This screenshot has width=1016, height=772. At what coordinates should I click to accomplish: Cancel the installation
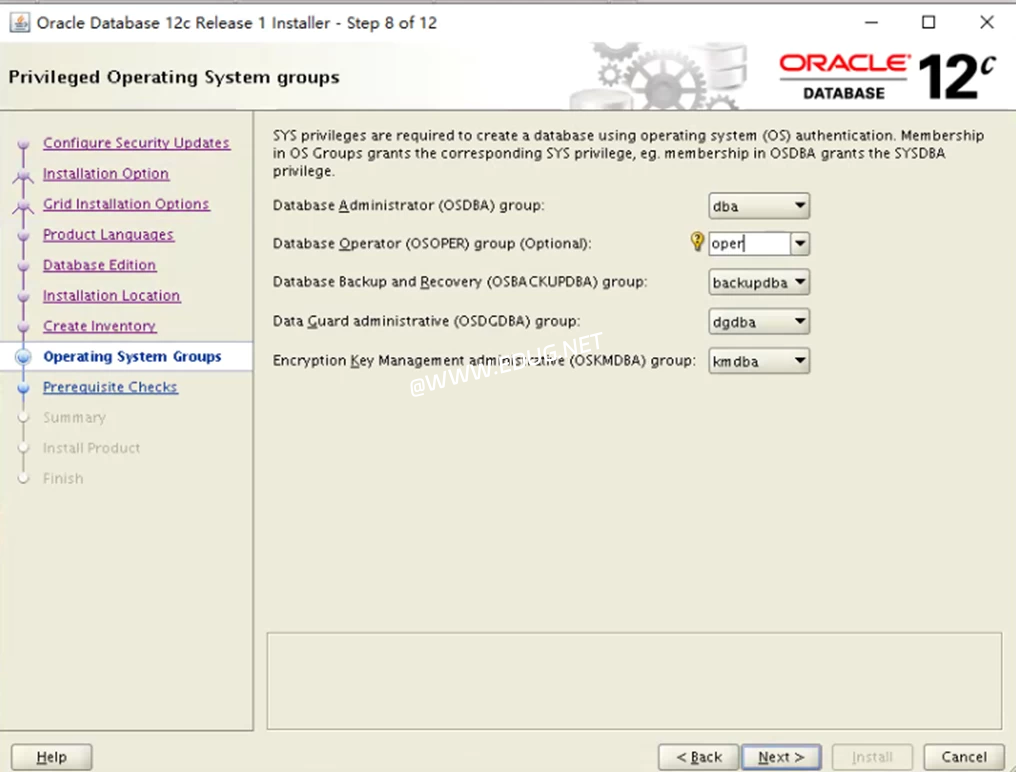point(964,757)
